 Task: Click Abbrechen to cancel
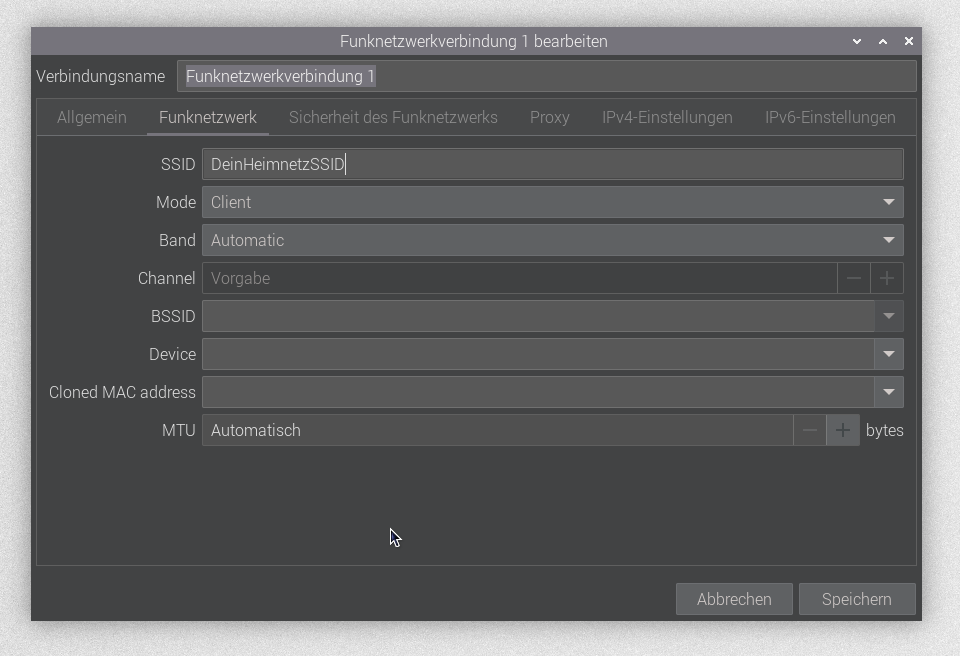[734, 599]
